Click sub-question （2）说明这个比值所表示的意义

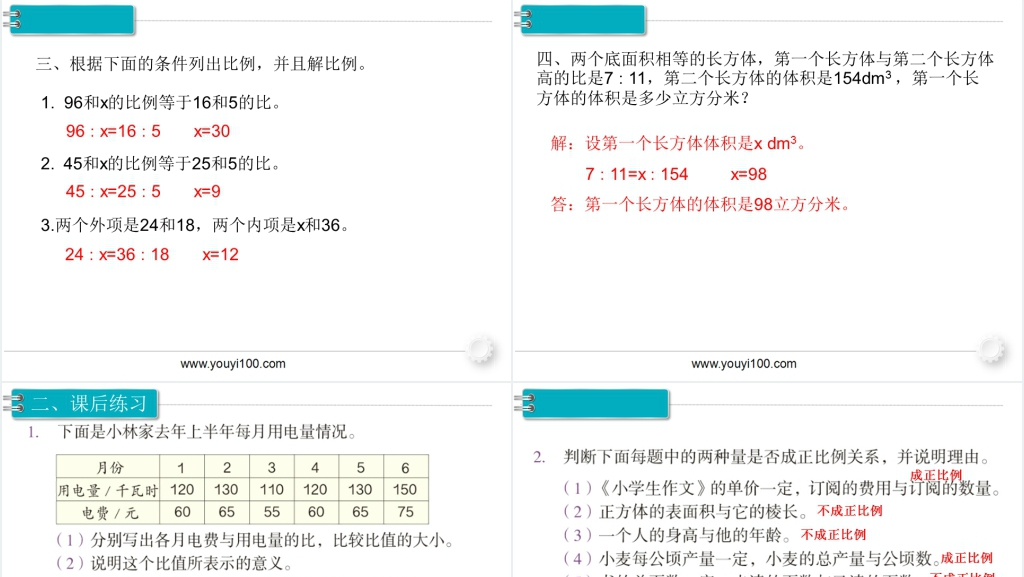tap(174, 563)
